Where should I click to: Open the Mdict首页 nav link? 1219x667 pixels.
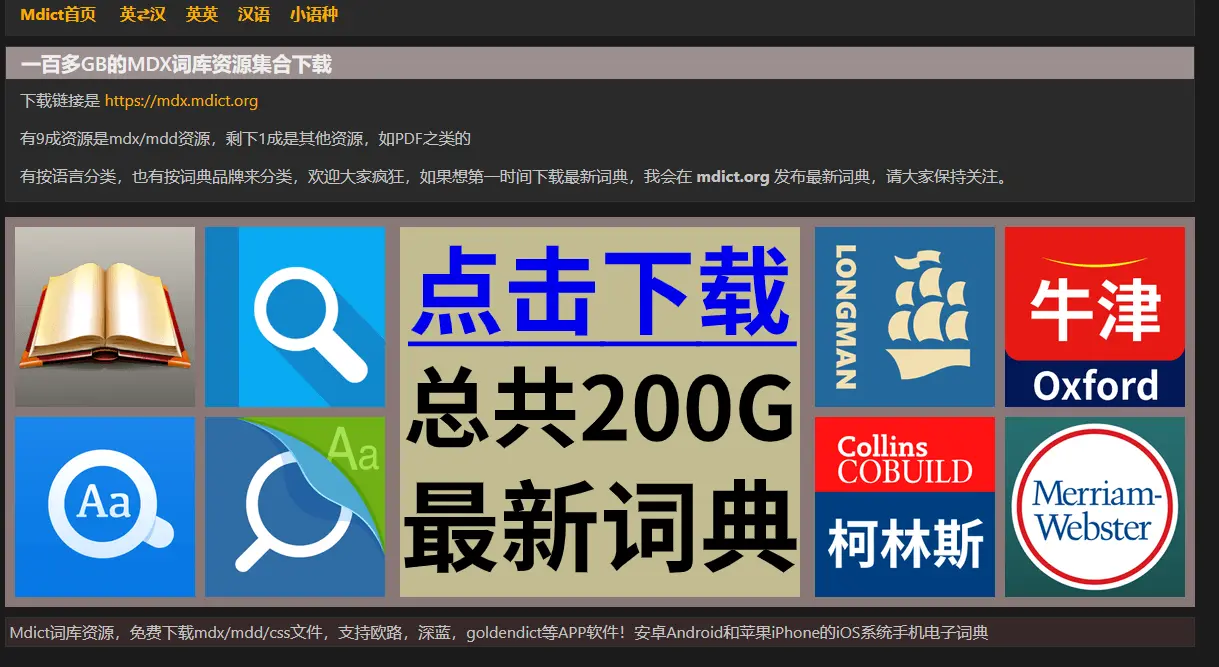[58, 14]
